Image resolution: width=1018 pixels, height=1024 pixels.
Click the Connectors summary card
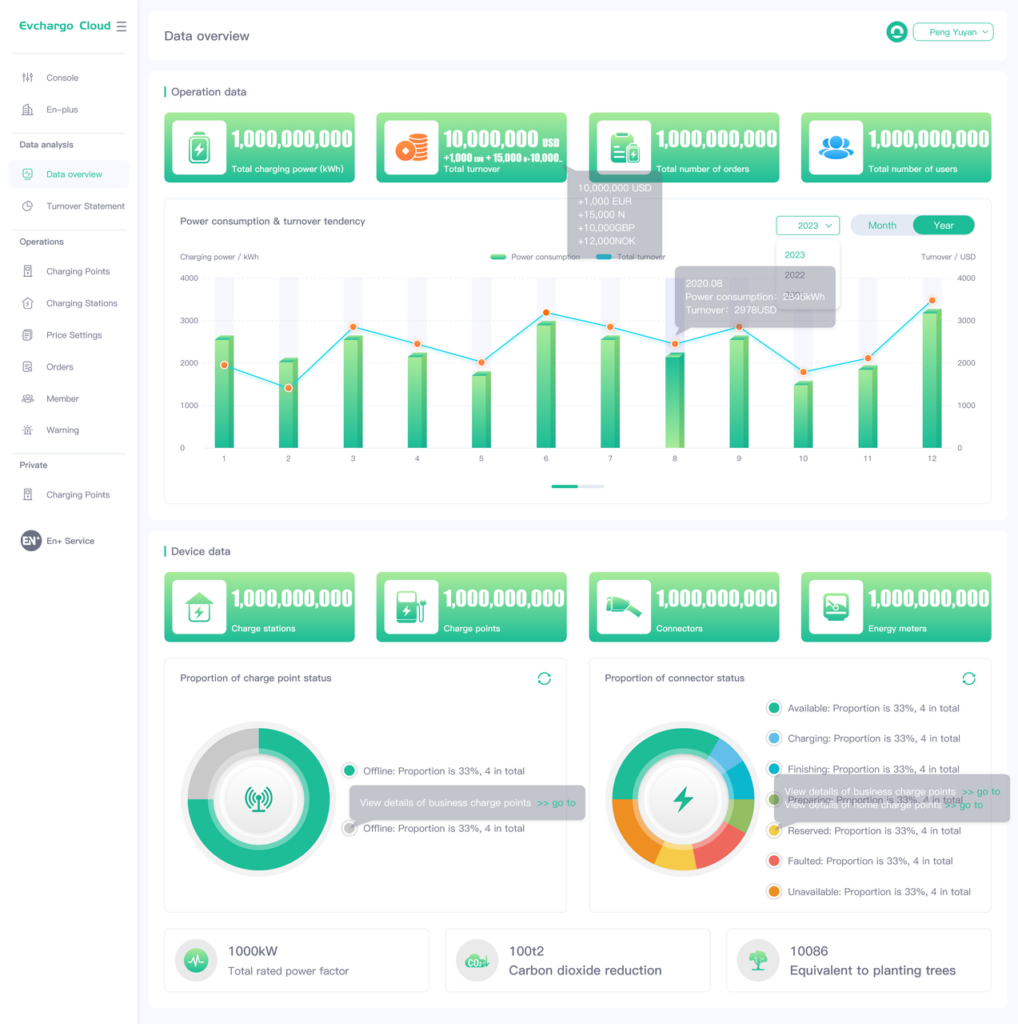pos(684,607)
